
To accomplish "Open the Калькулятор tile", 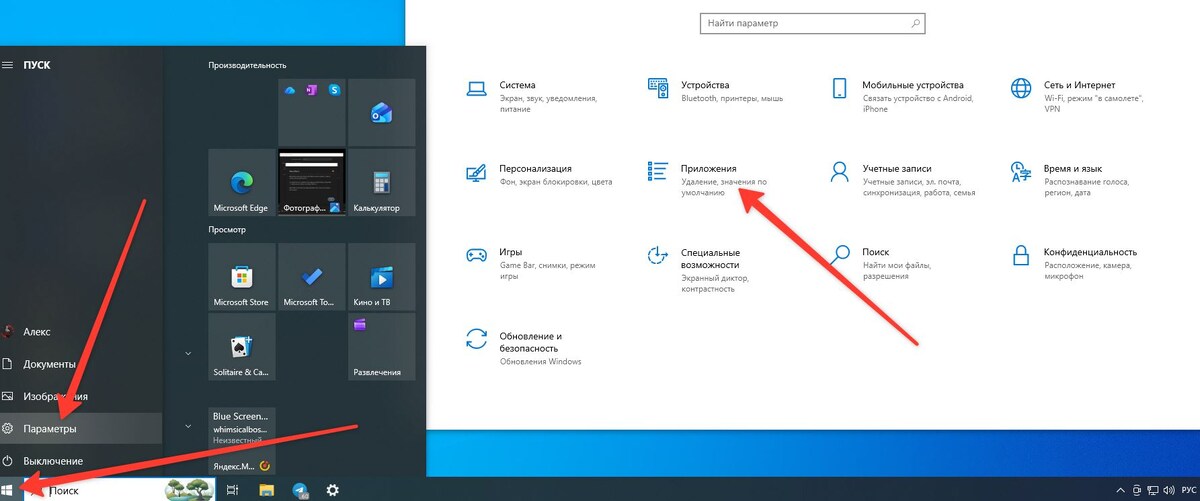I will point(381,183).
